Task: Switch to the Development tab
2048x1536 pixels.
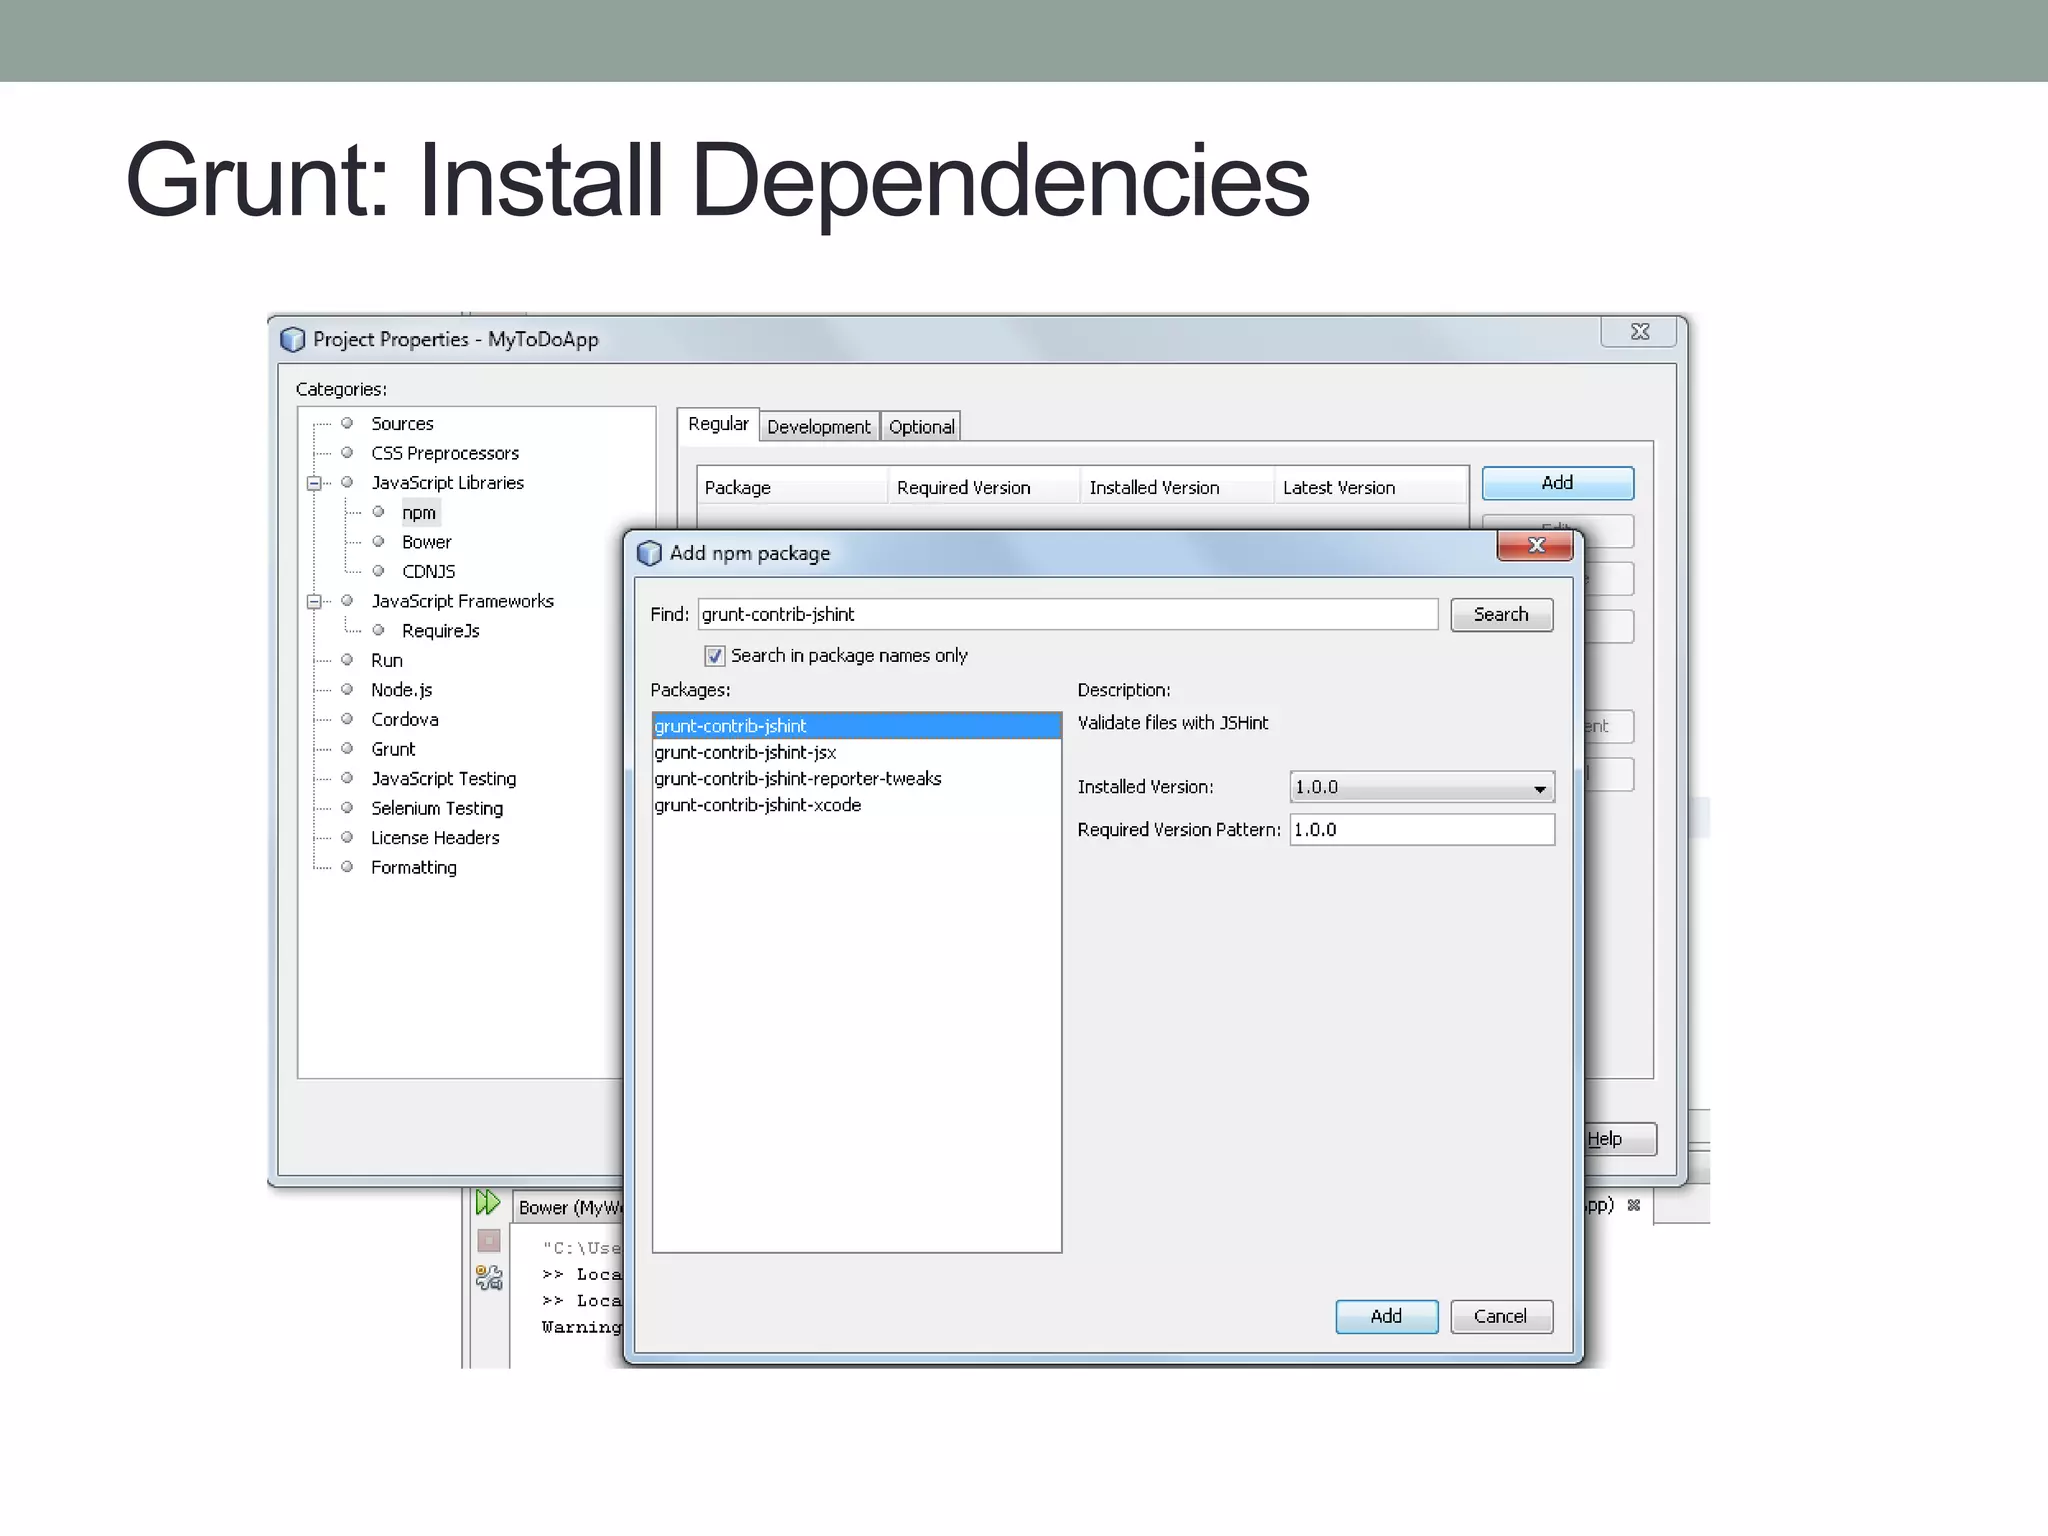Action: point(819,427)
